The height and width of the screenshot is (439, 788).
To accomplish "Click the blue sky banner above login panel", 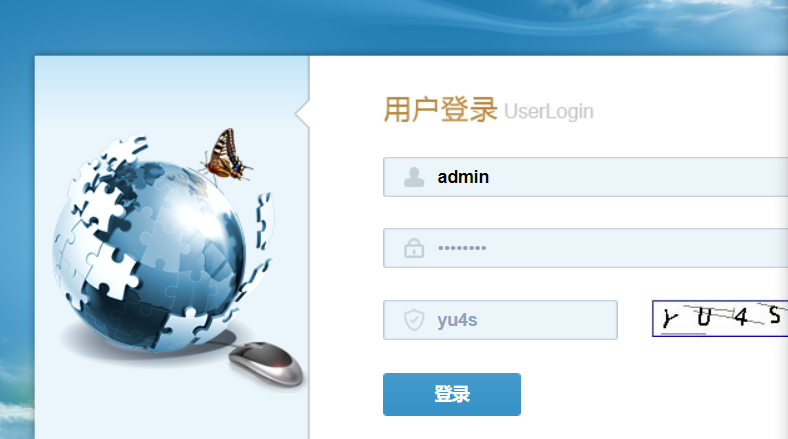I will (394, 27).
